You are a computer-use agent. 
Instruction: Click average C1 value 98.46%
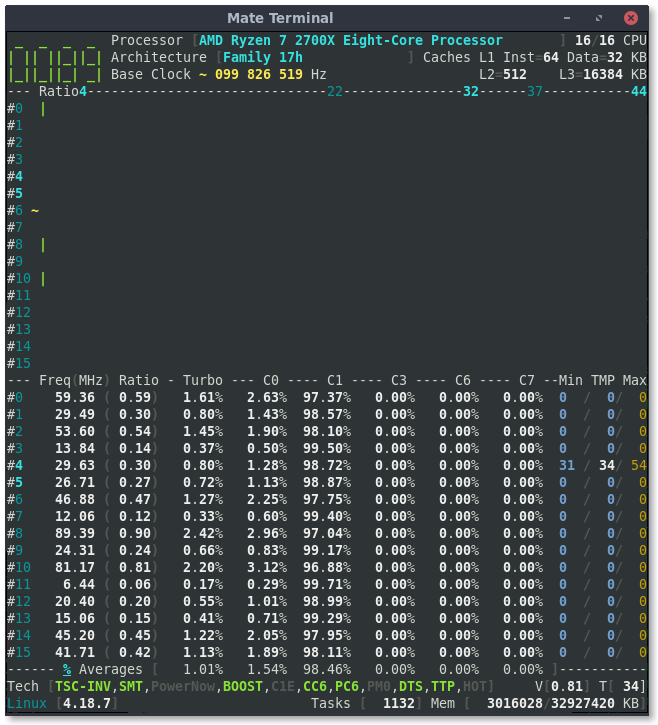[x=327, y=670]
